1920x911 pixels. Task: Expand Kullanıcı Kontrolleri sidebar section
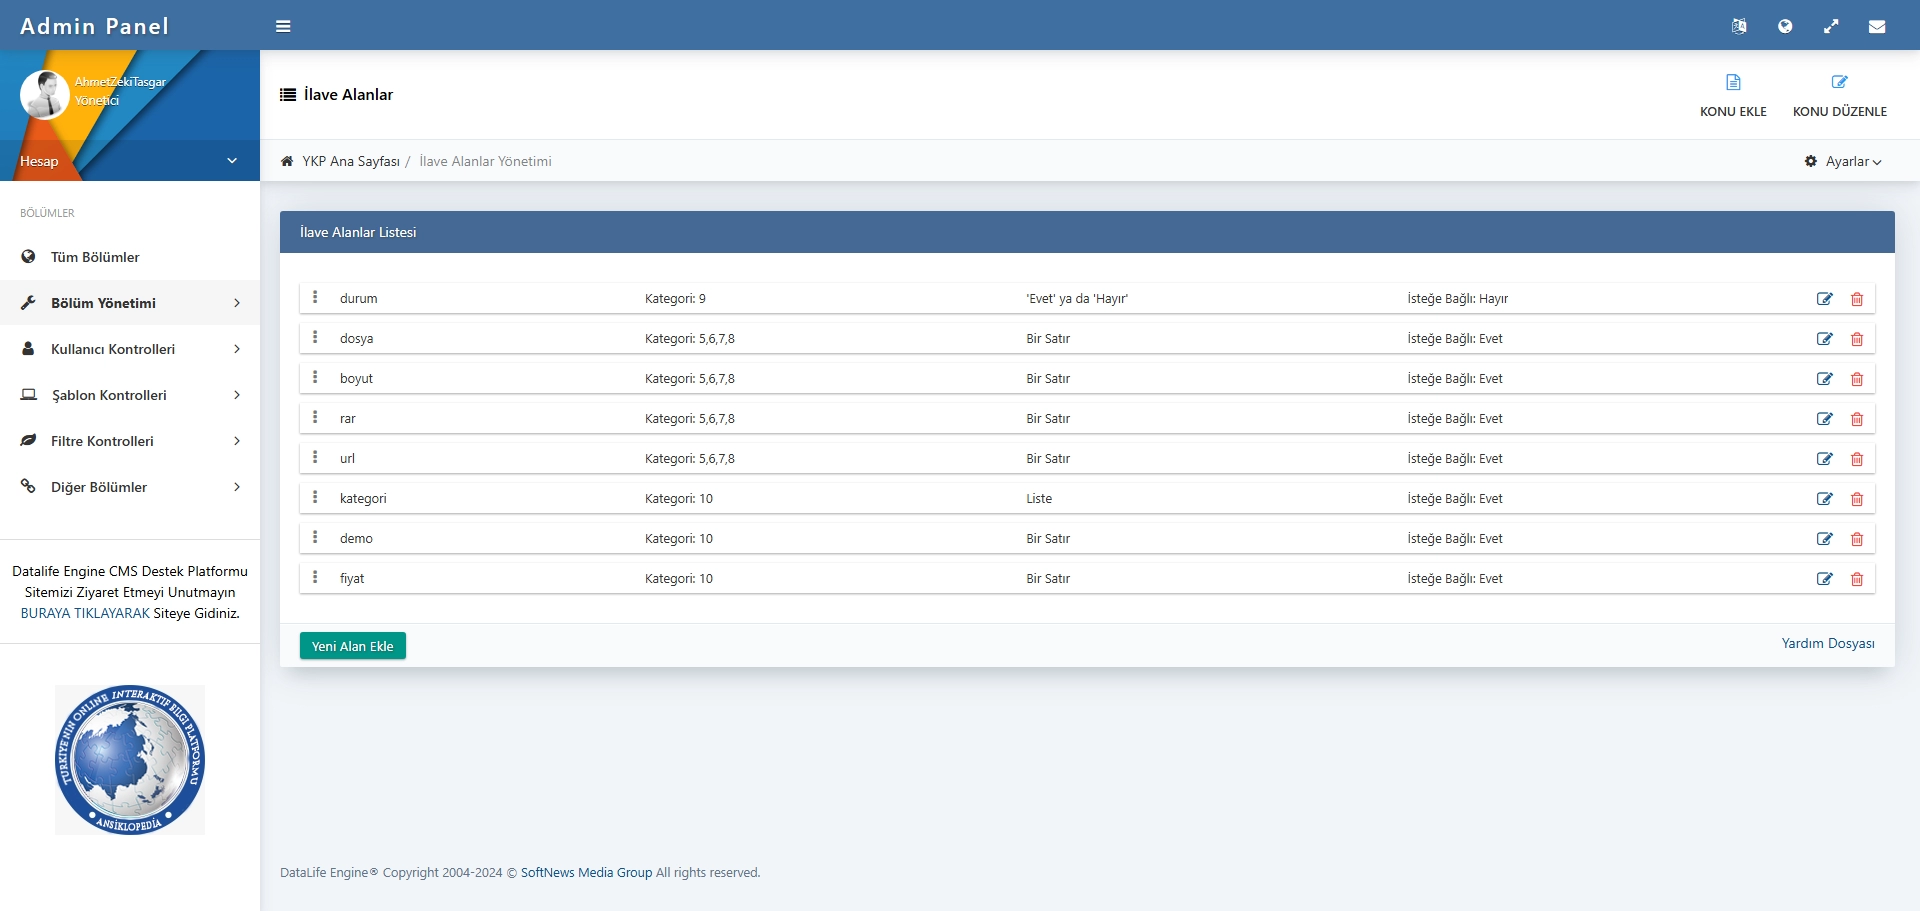[x=130, y=349]
